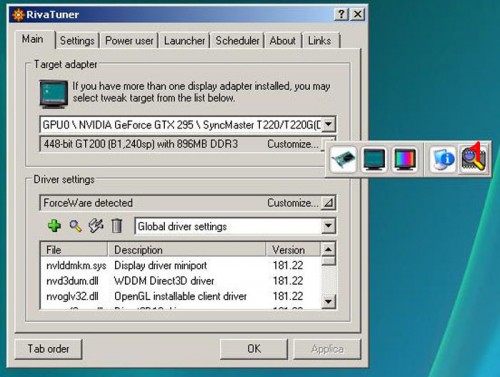Click version 181.22 in nvoglv32.dll row
Viewport: 500px width, 377px height.
click(288, 296)
